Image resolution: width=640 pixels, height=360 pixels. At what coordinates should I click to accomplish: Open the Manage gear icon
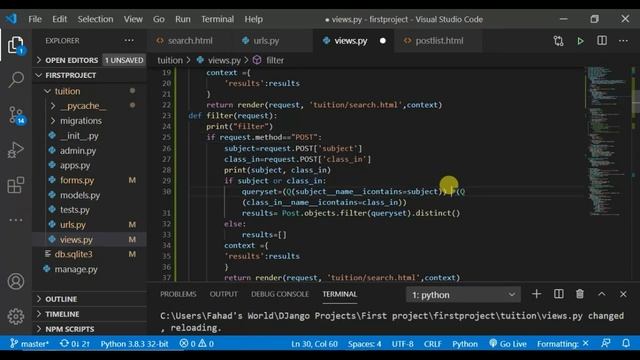coord(16,316)
